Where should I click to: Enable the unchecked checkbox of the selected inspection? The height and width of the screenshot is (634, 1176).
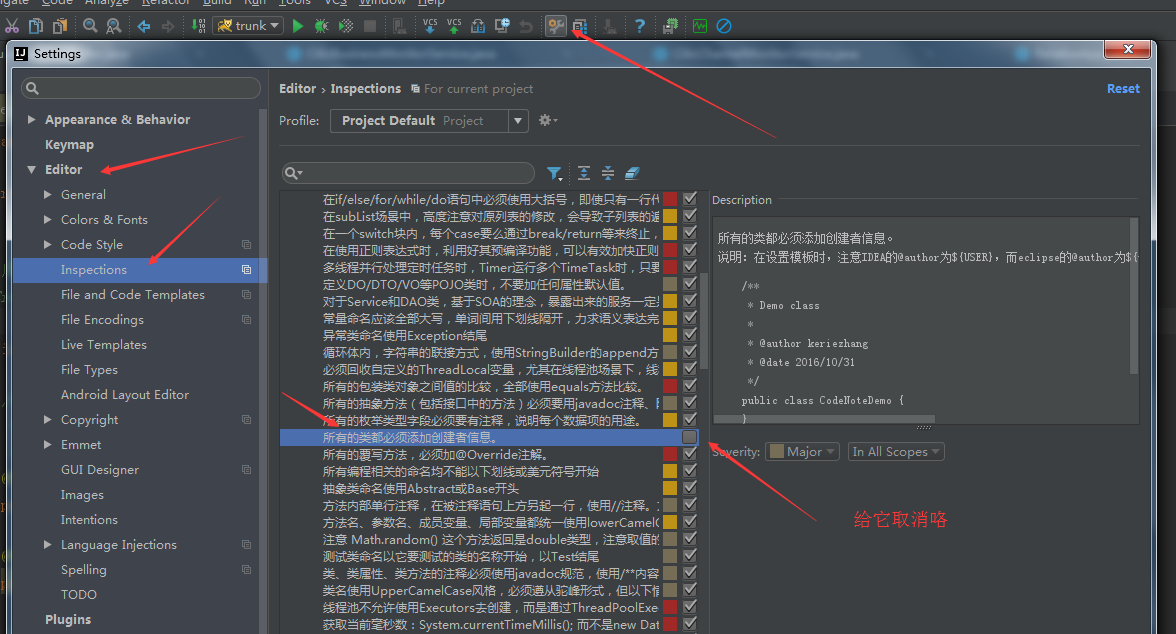point(689,437)
